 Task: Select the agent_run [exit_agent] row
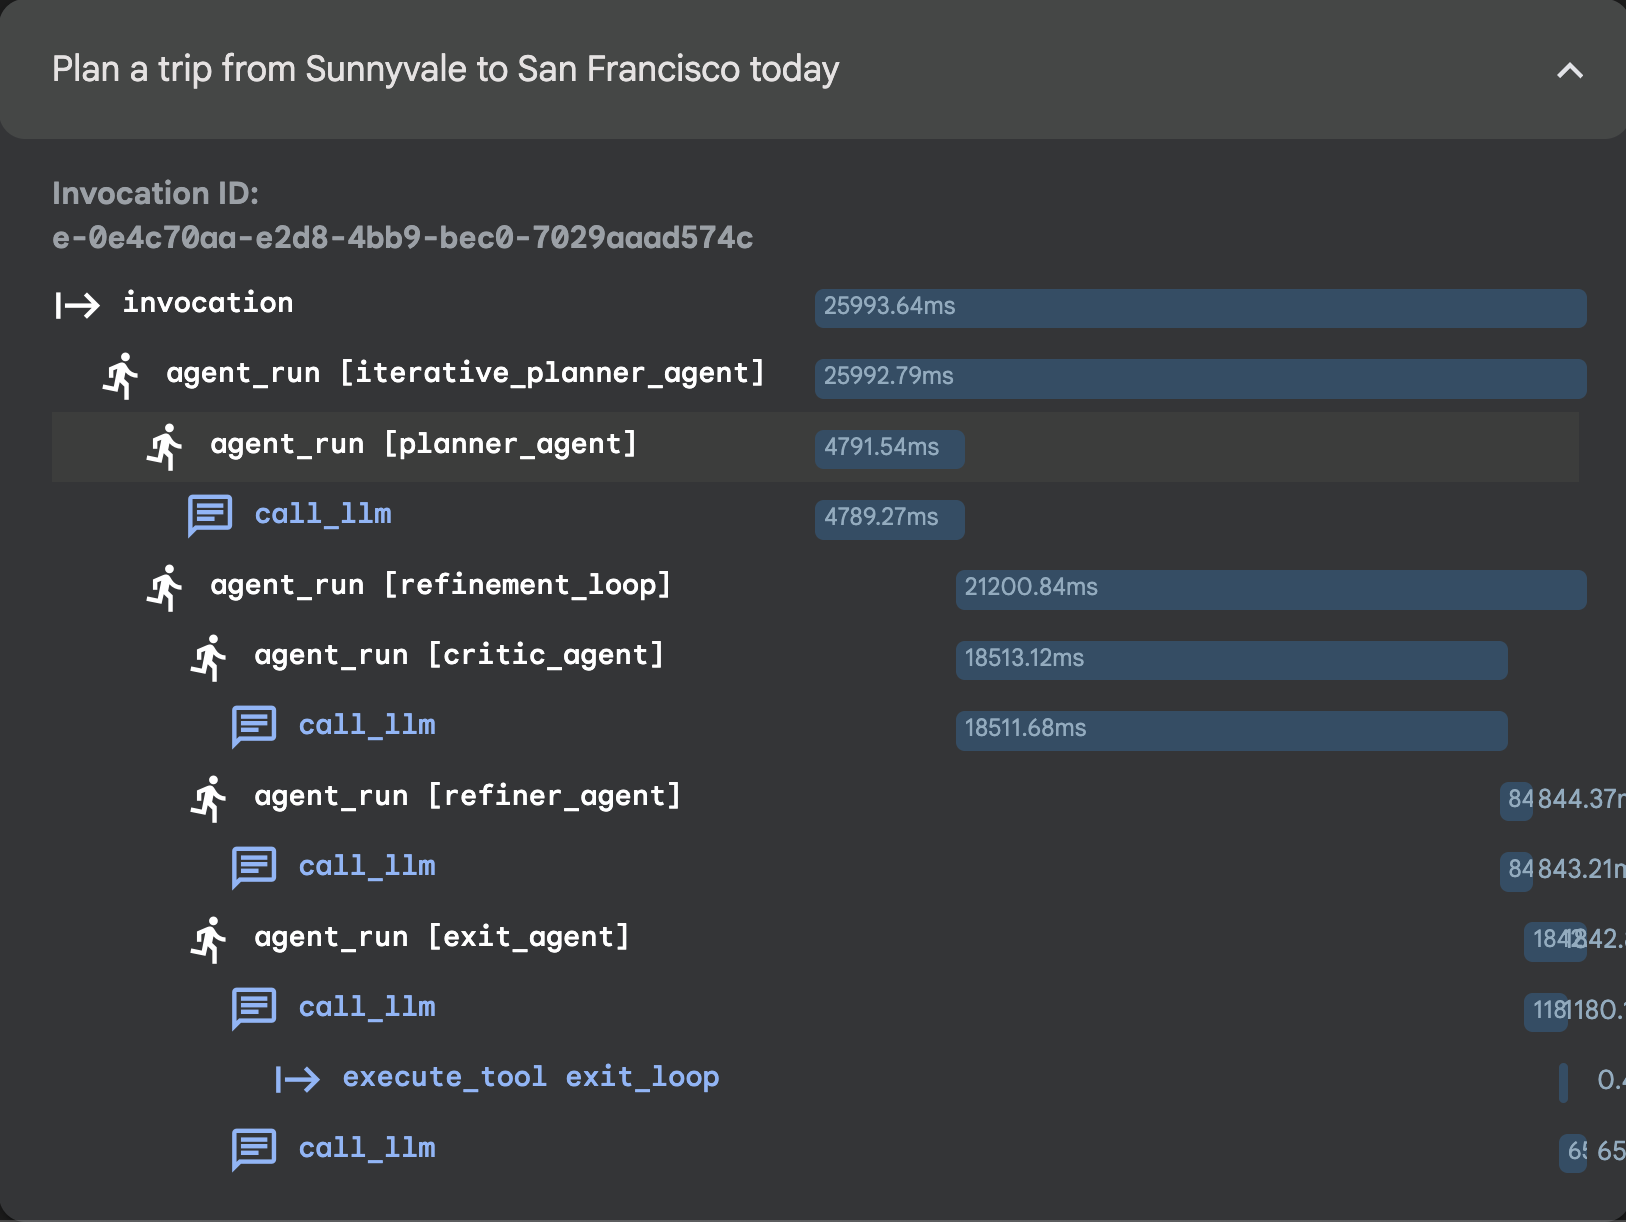point(441,938)
